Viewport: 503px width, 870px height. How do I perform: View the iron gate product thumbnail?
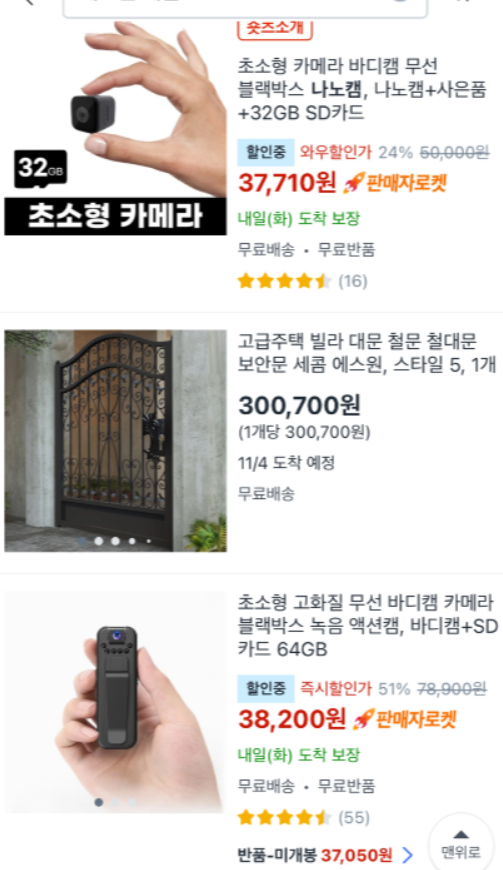point(115,441)
